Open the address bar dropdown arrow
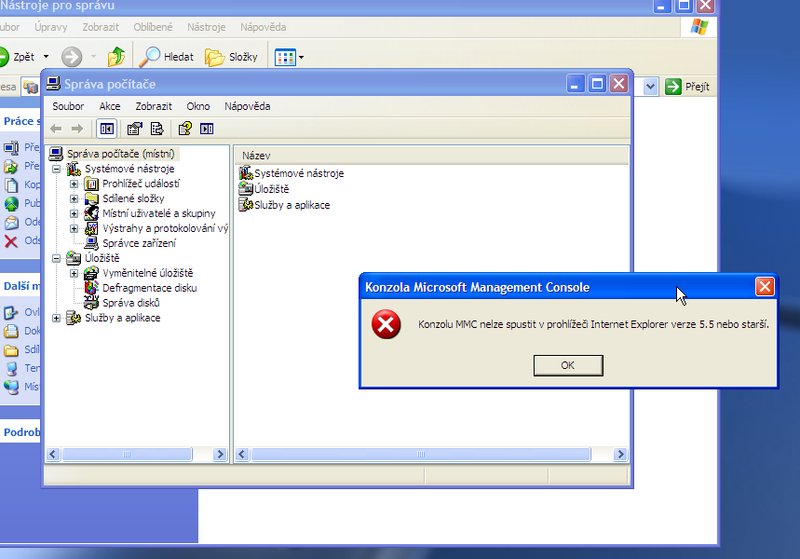The height and width of the screenshot is (559, 800). click(x=650, y=86)
